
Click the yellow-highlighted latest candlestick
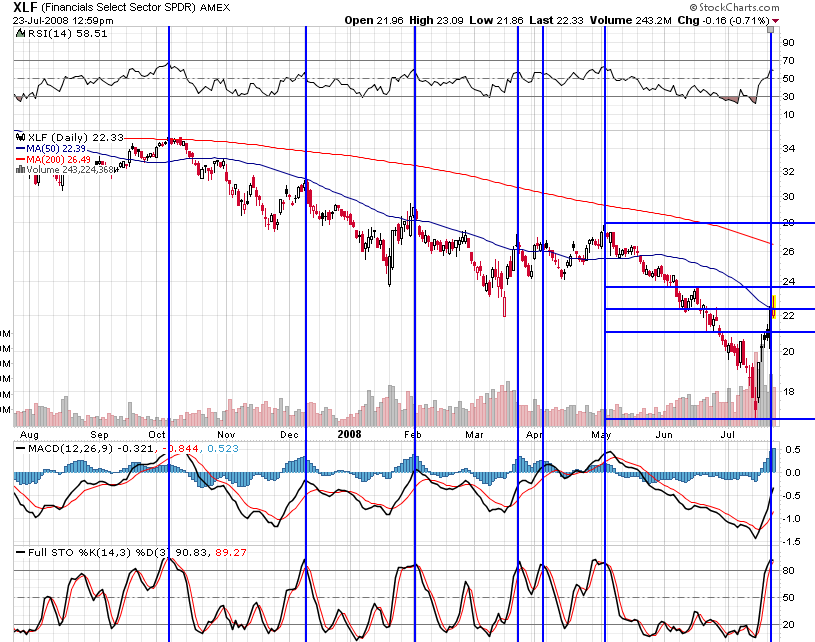click(774, 307)
